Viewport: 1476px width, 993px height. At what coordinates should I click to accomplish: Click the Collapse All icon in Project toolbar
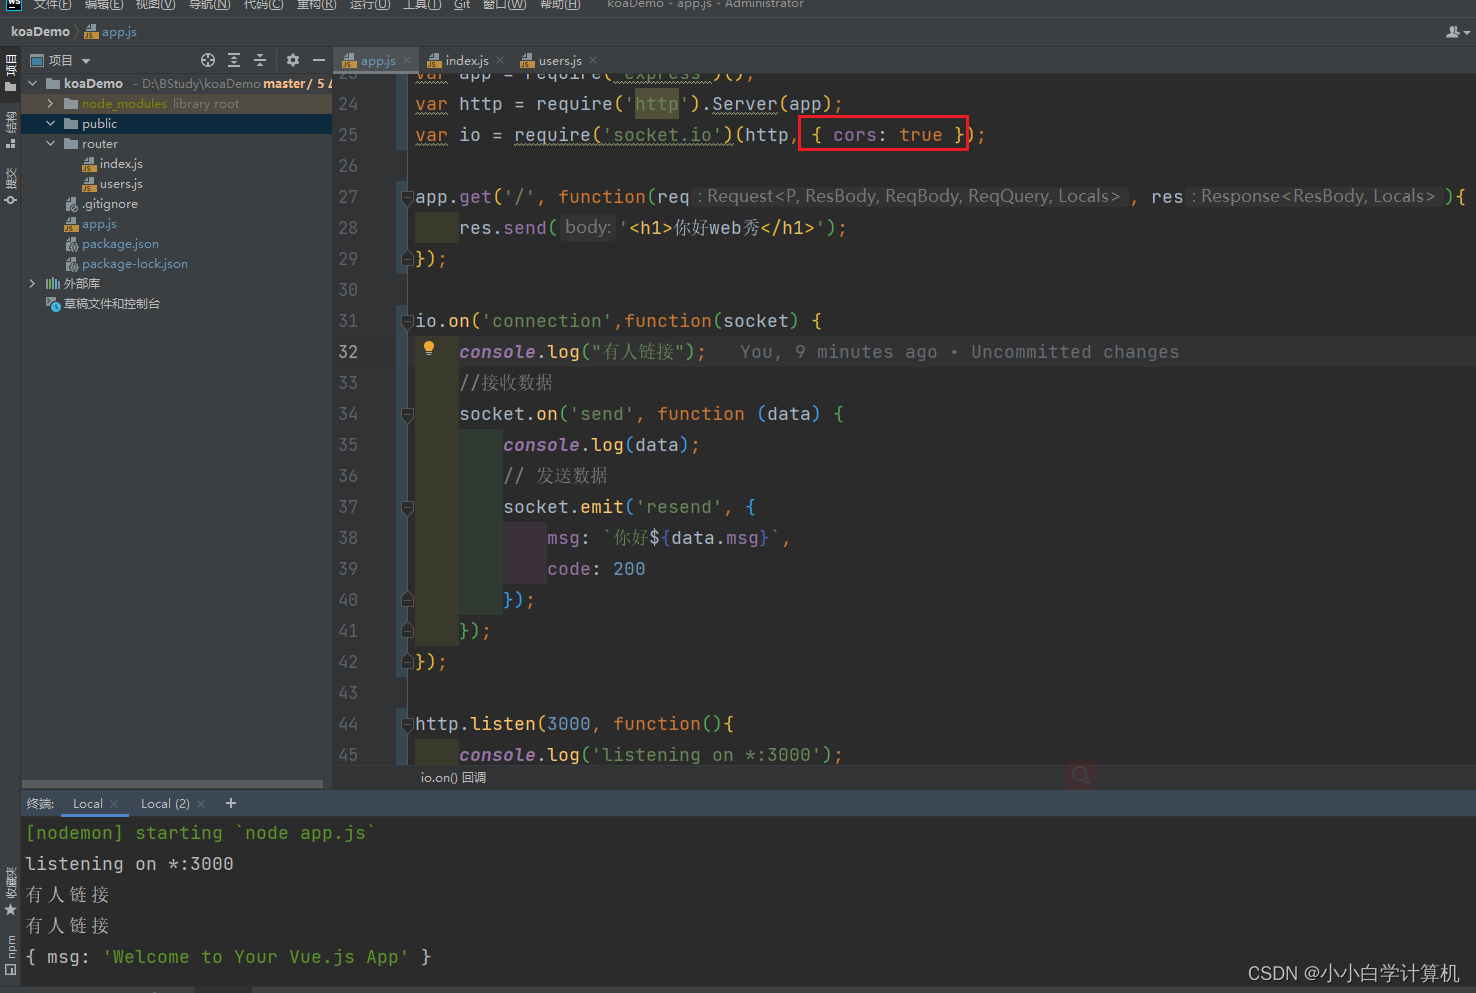click(x=260, y=60)
